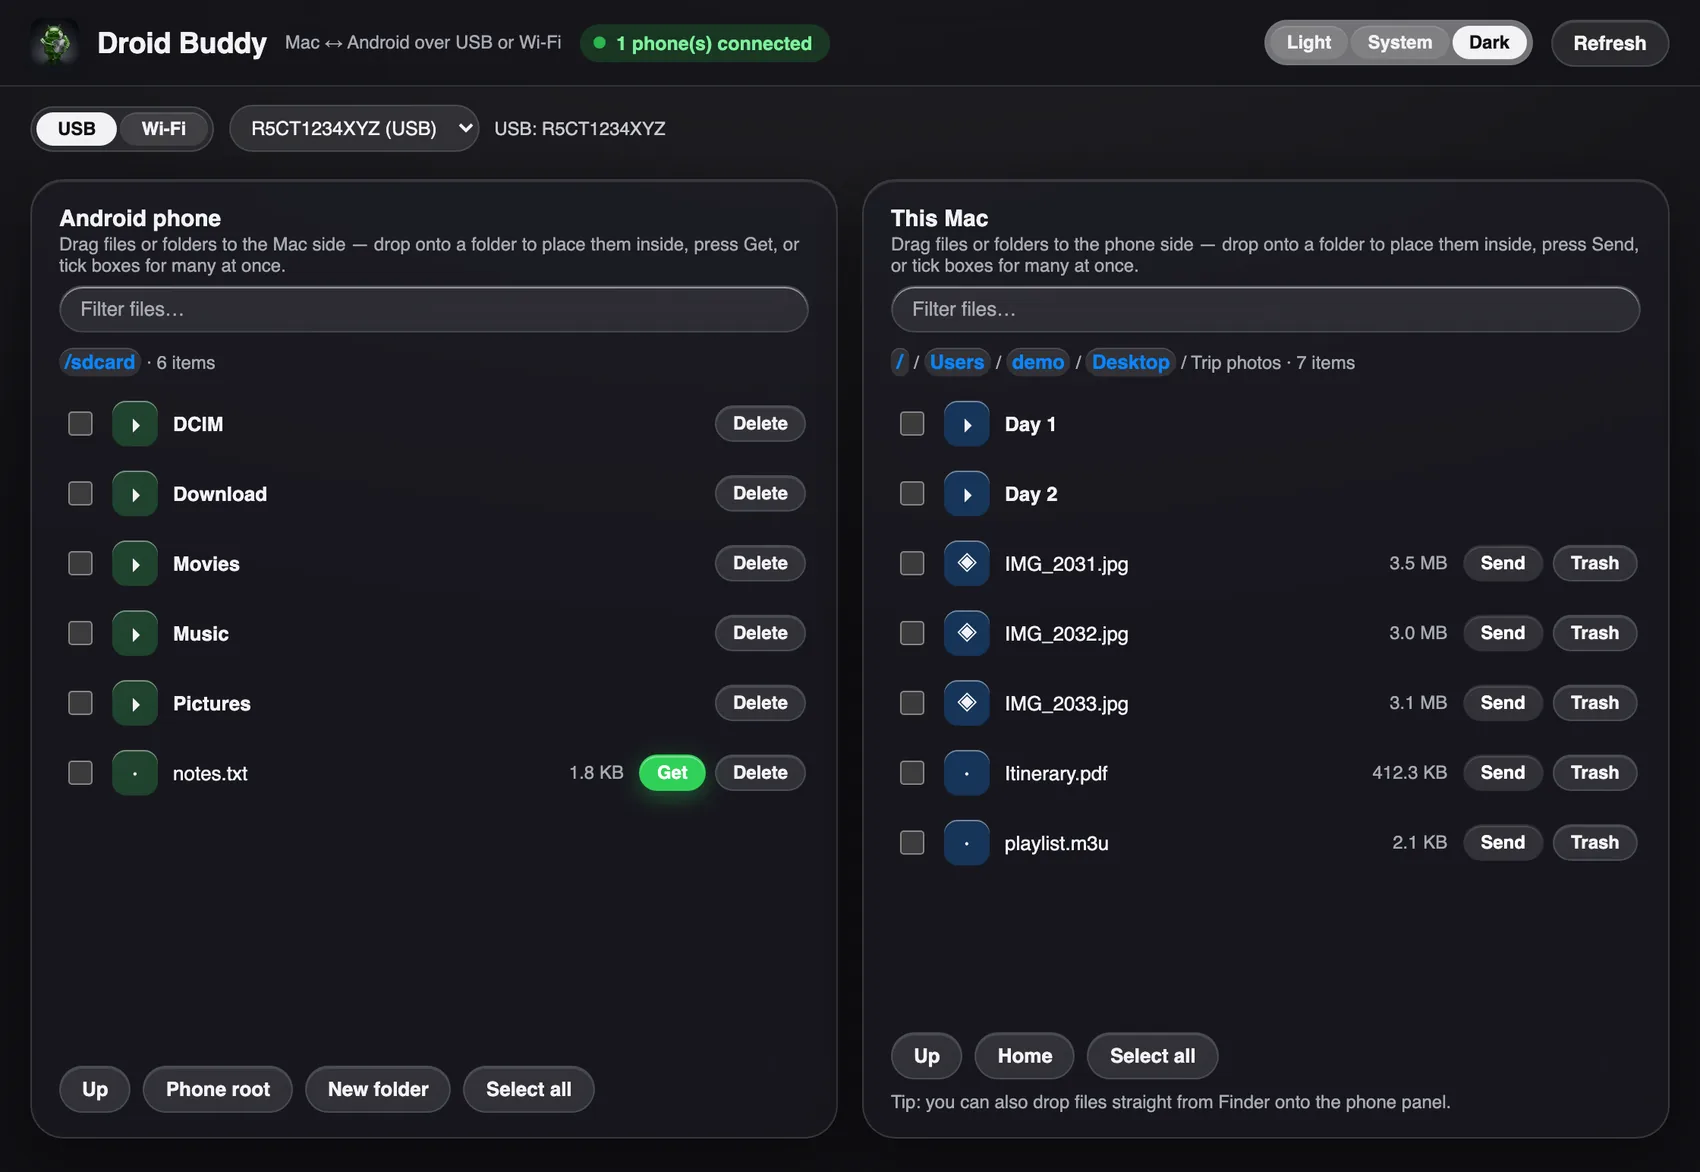Get notes.txt from the phone
Viewport: 1700px width, 1172px height.
[672, 773]
